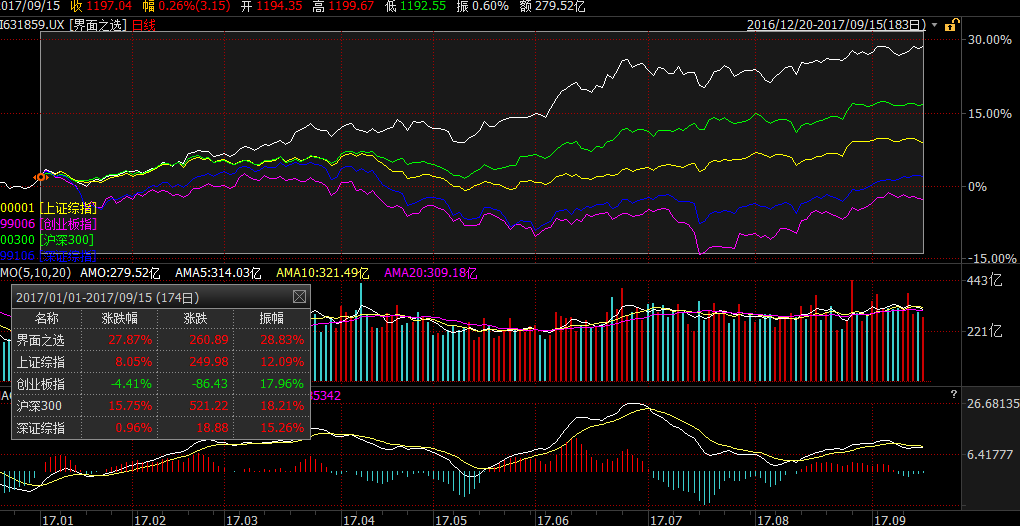Click the 涨跌幅 column header
This screenshot has height=526, width=1020.
click(120, 319)
